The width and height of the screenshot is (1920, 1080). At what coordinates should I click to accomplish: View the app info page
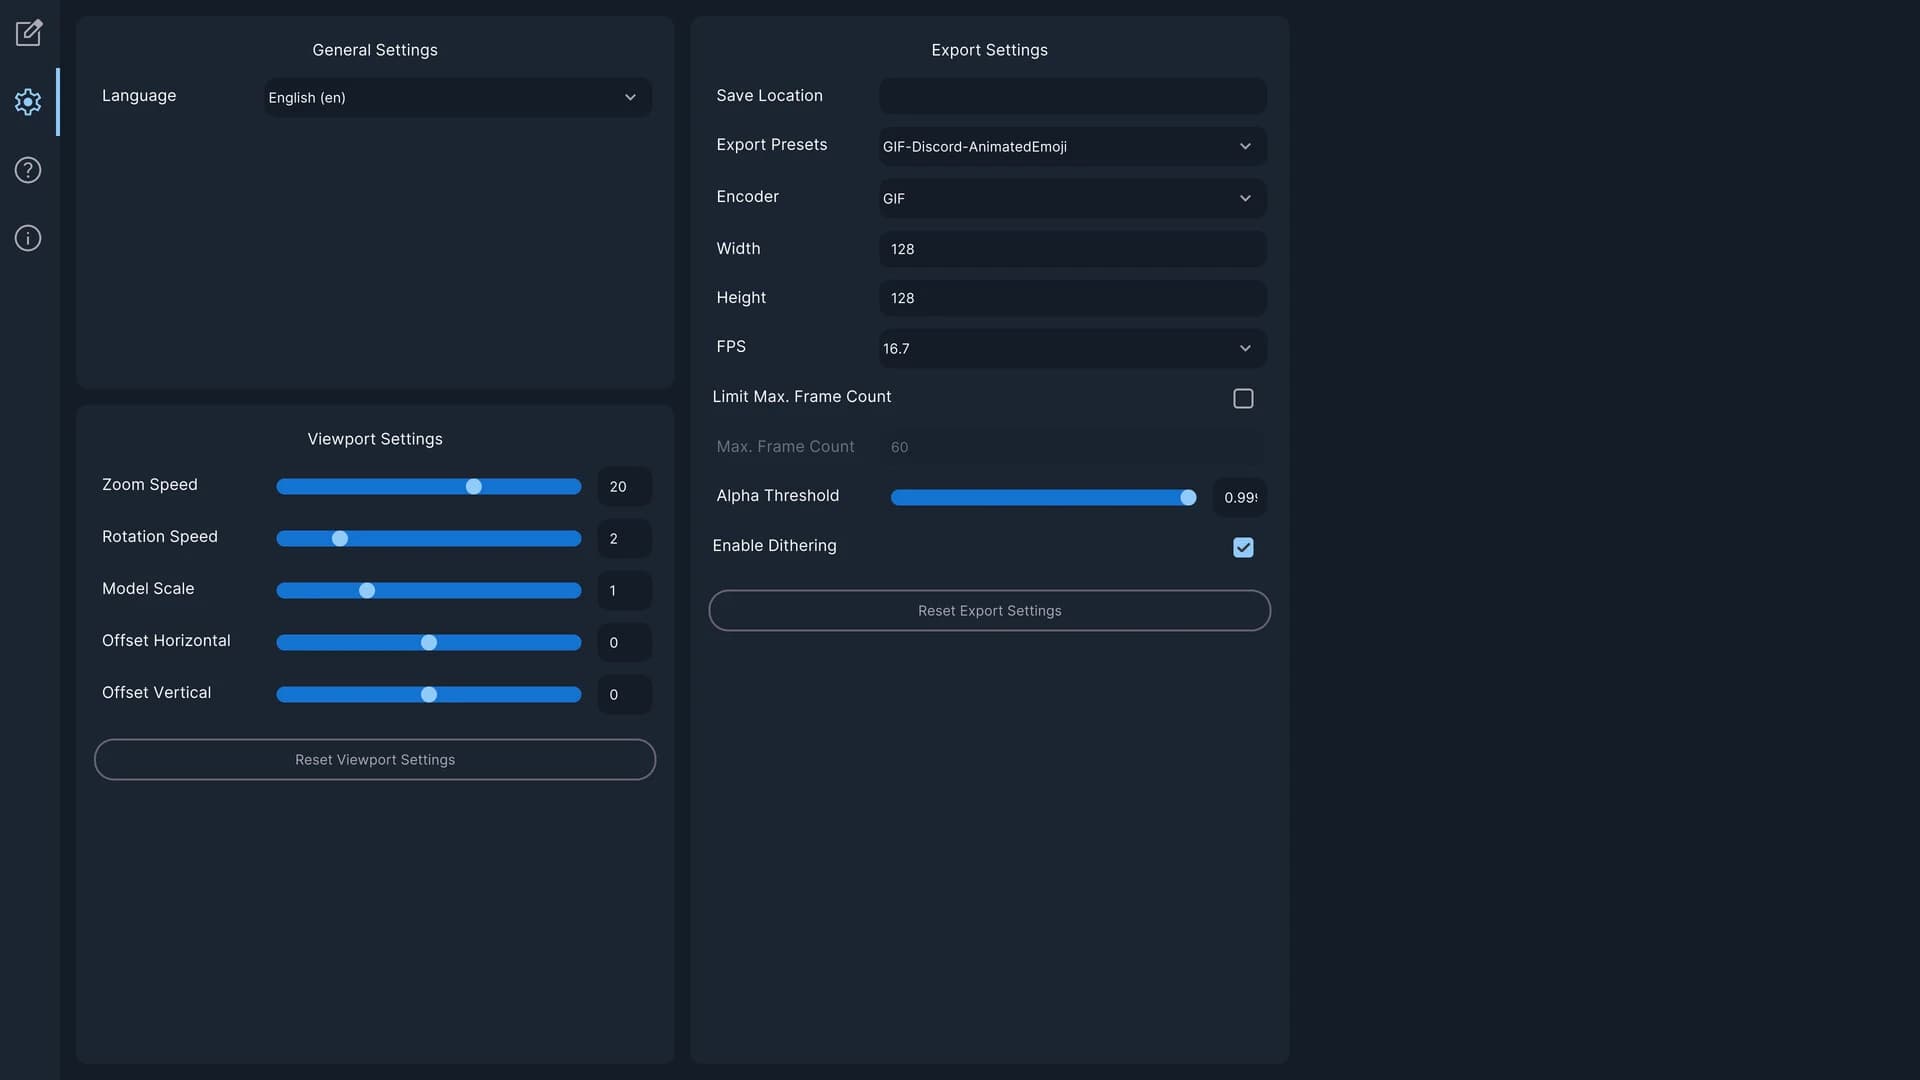(x=27, y=237)
